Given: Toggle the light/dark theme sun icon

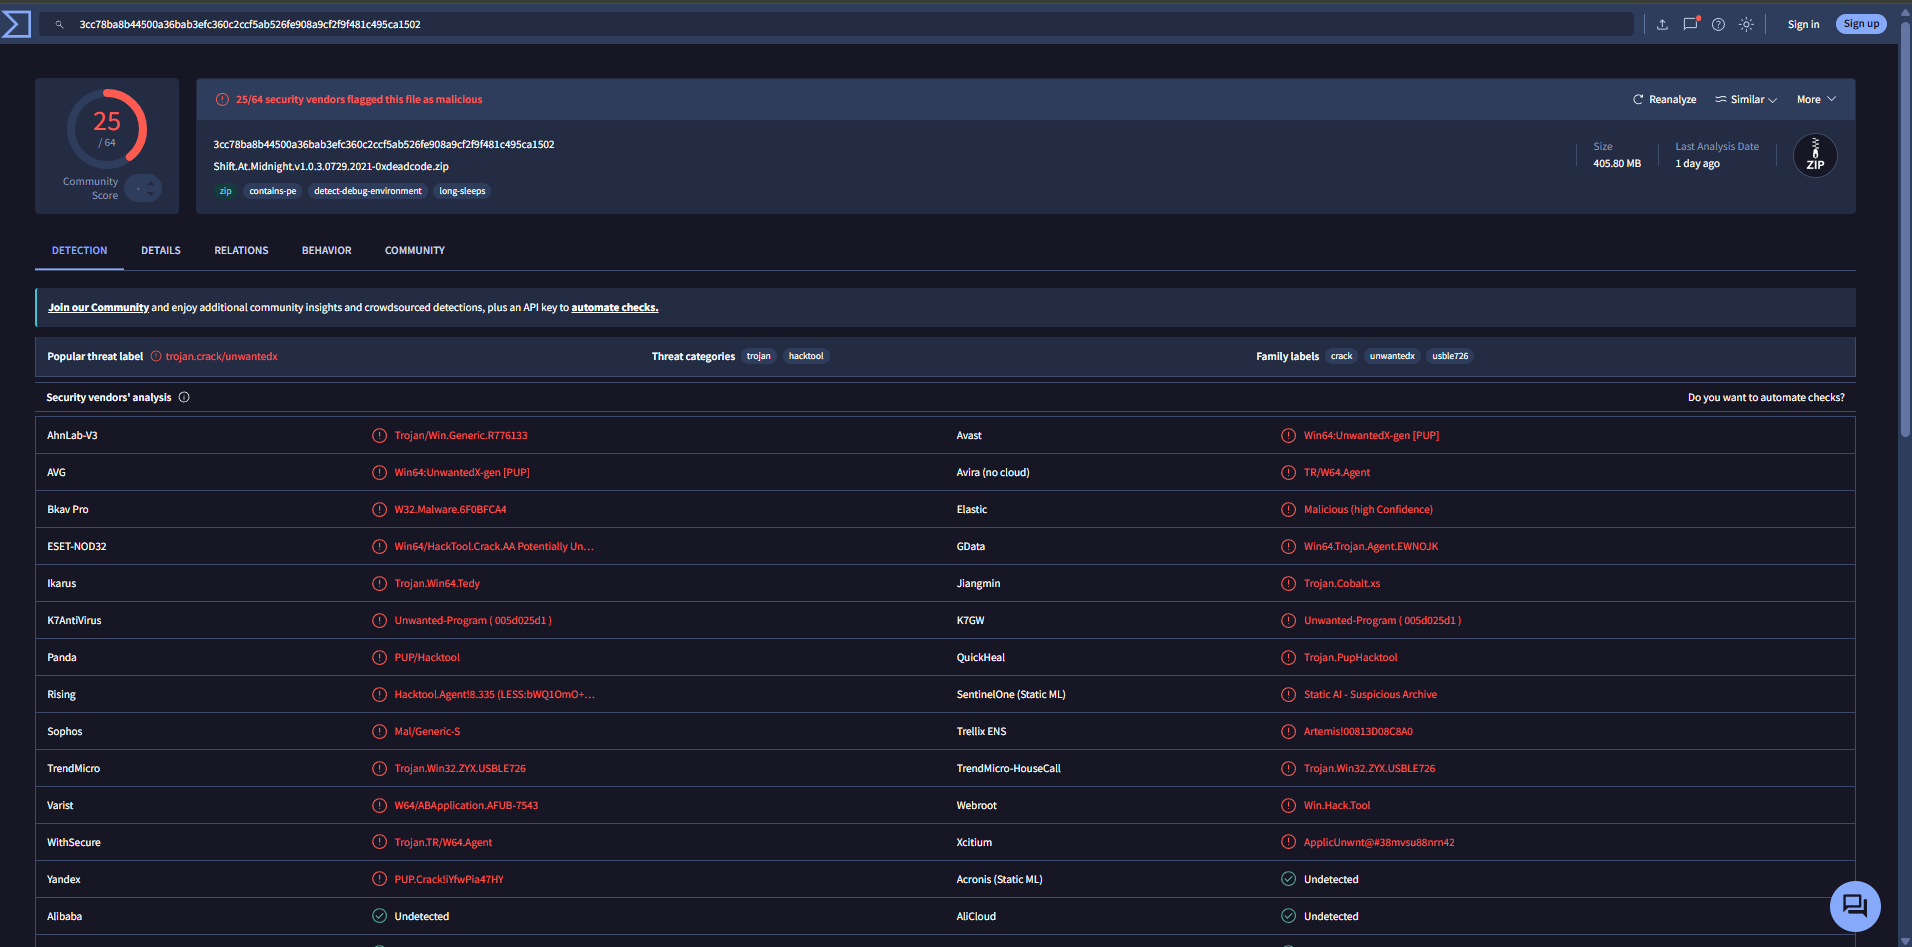Looking at the screenshot, I should (1746, 24).
